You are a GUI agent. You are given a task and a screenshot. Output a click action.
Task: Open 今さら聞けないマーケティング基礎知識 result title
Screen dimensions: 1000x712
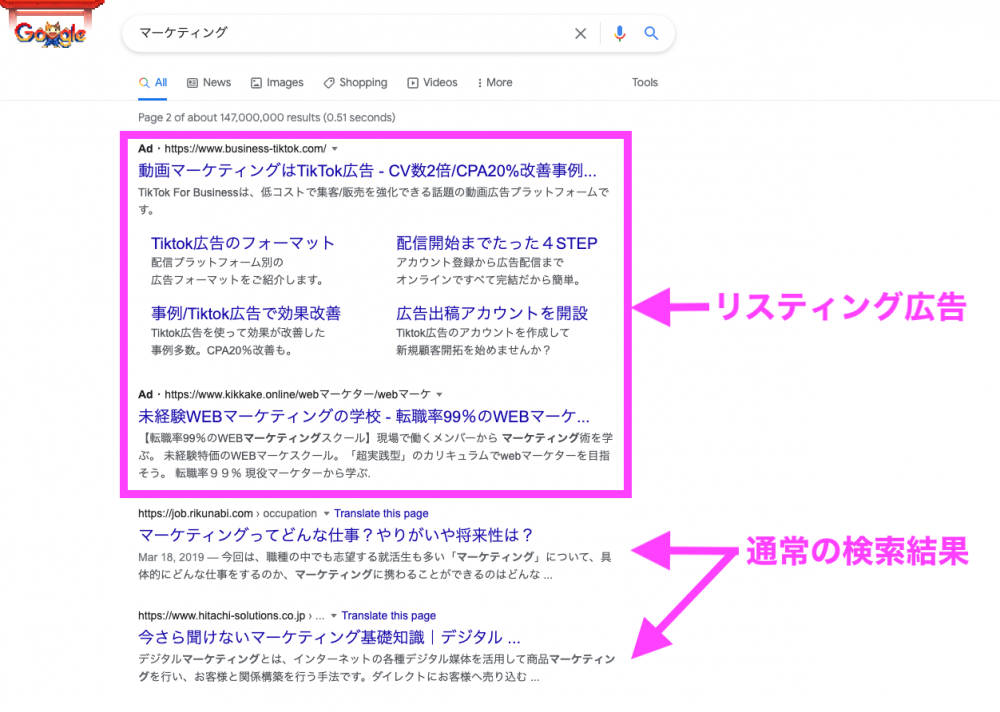[x=329, y=637]
